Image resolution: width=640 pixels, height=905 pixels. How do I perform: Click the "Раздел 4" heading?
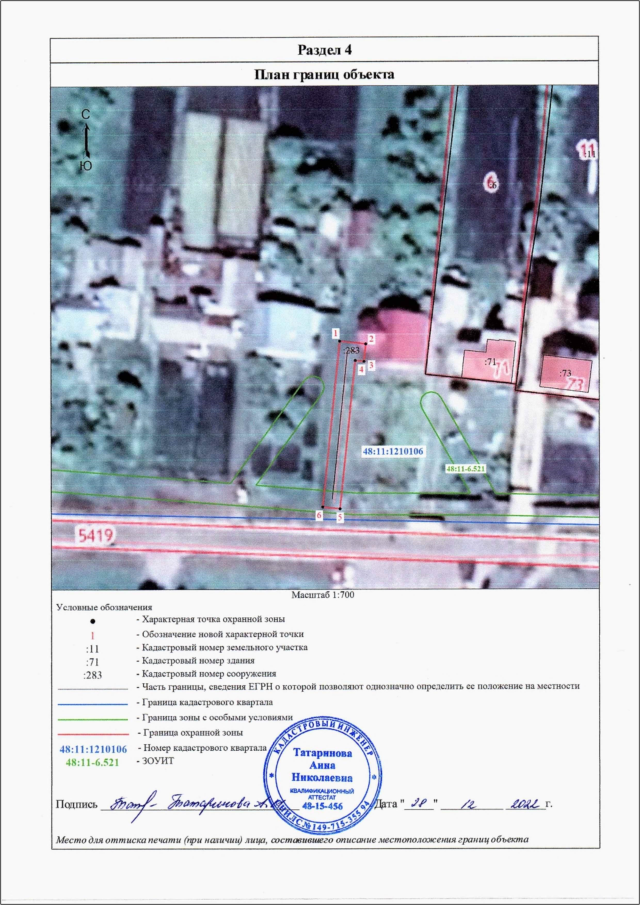tap(325, 50)
